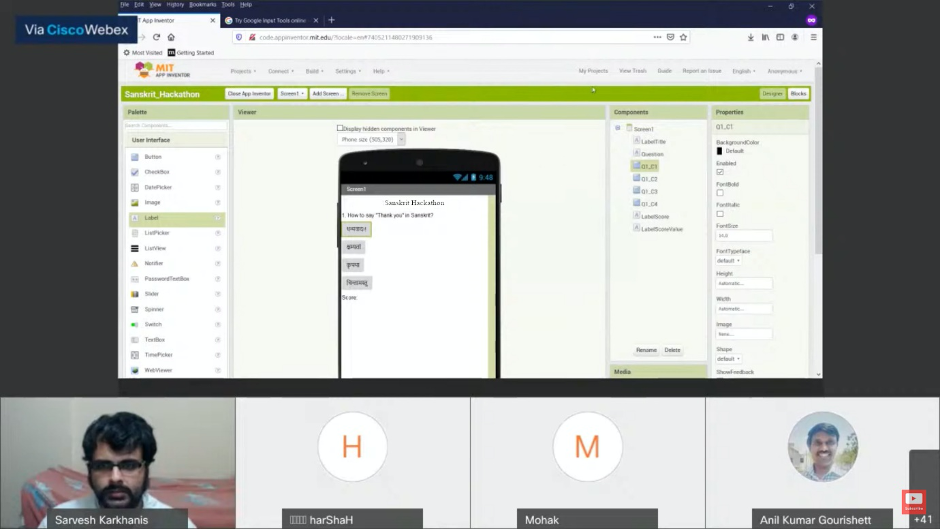Click Delete component button
Viewport: 941px width, 529px height.
tap(672, 350)
